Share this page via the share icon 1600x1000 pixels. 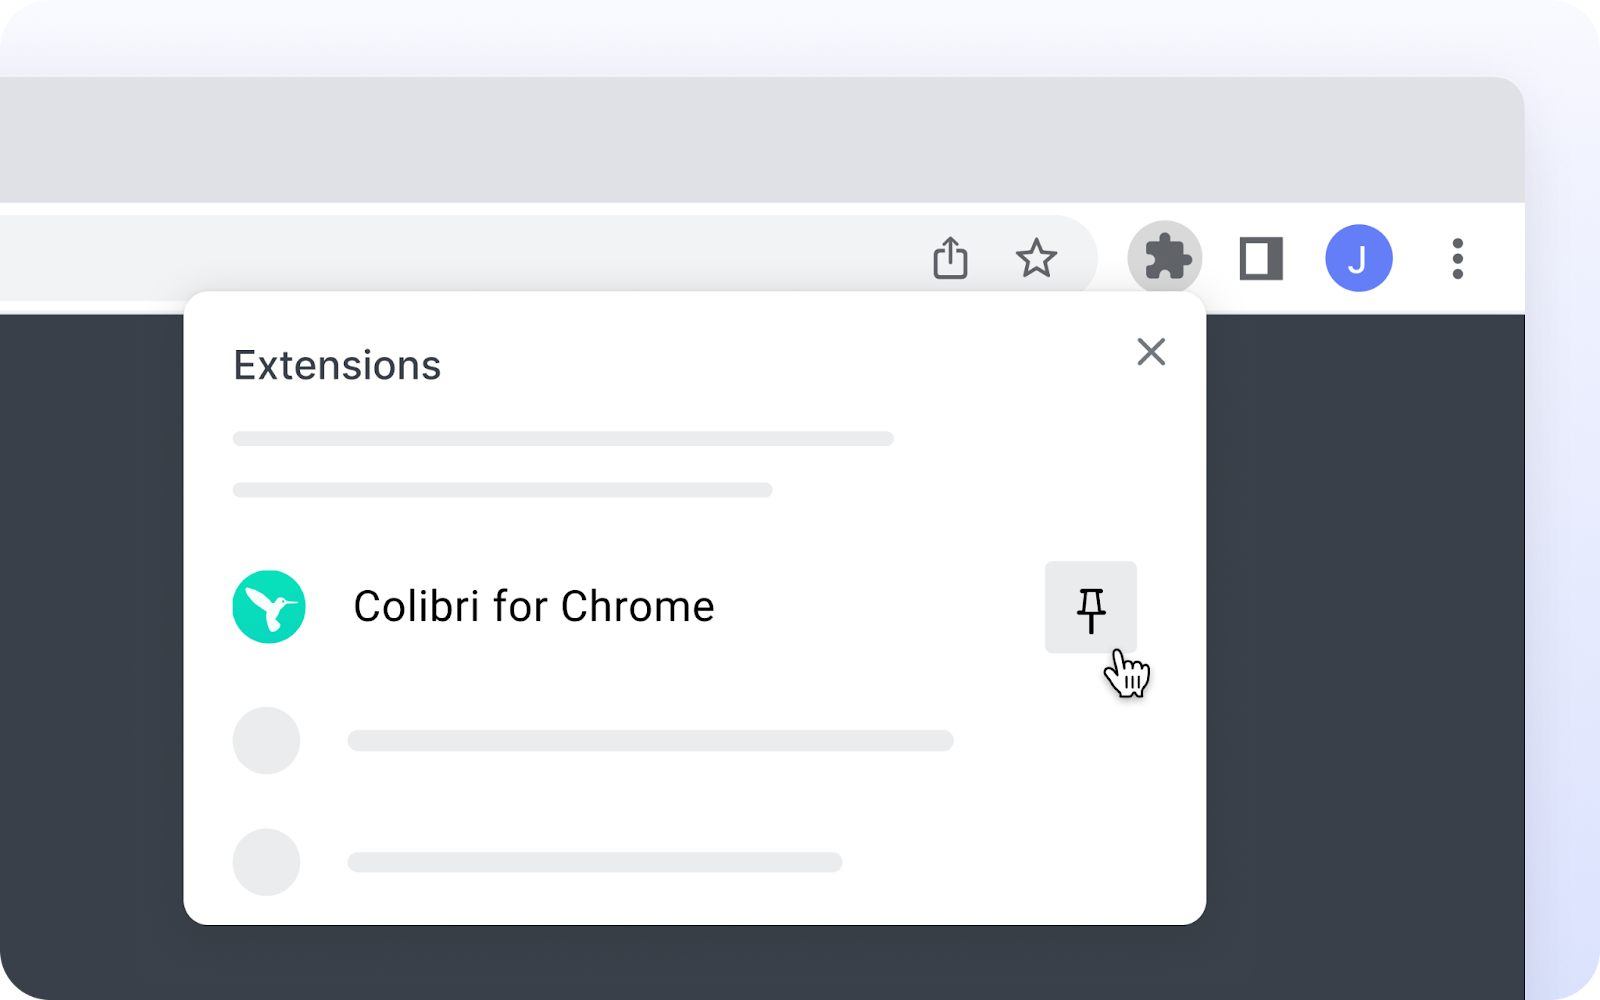pyautogui.click(x=950, y=258)
